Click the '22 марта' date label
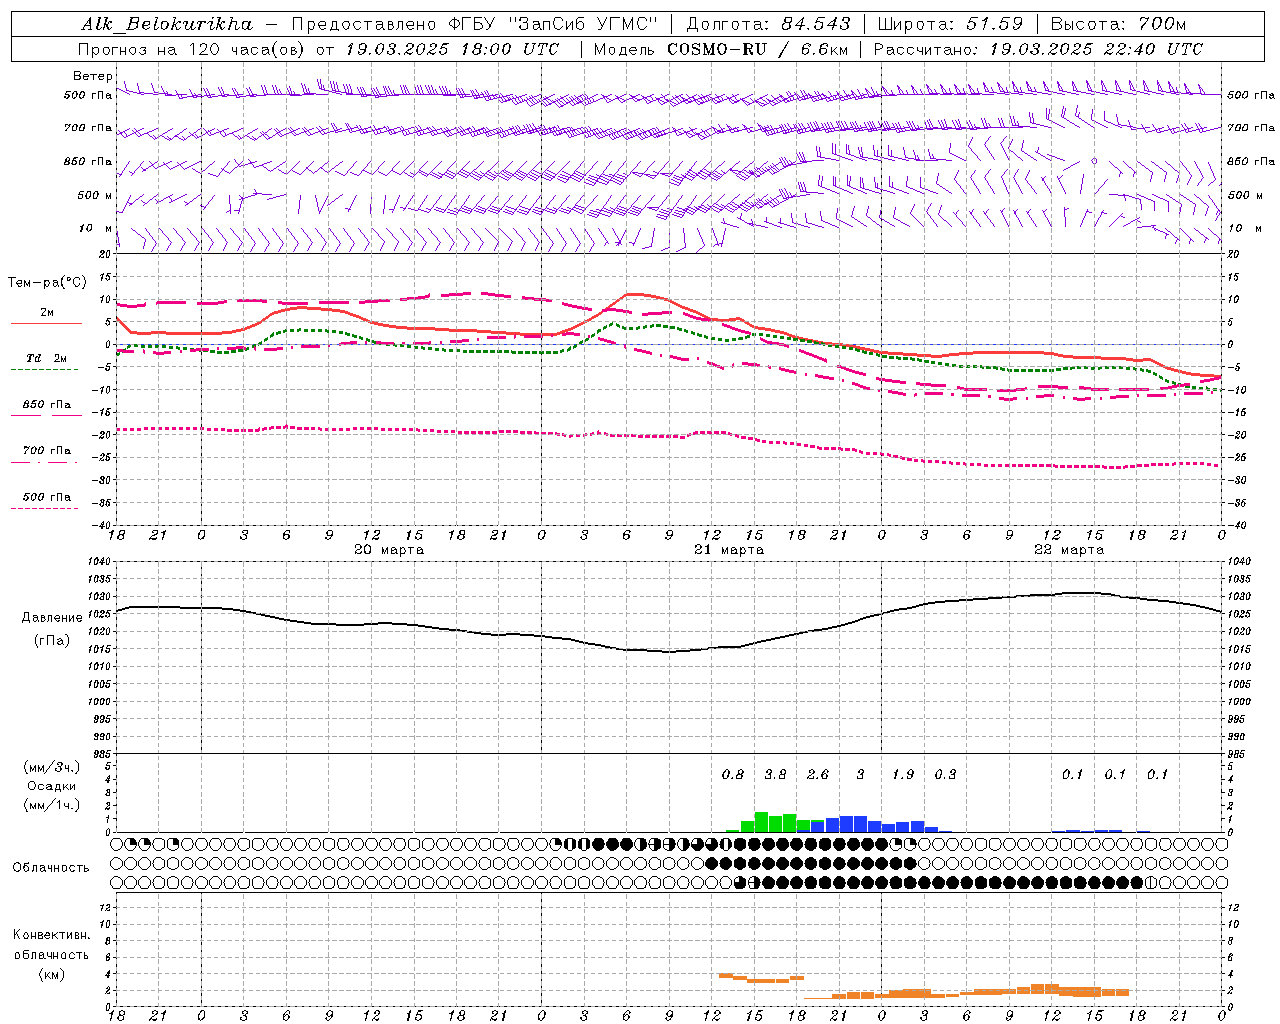The width and height of the screenshot is (1280, 1024). click(x=1069, y=550)
